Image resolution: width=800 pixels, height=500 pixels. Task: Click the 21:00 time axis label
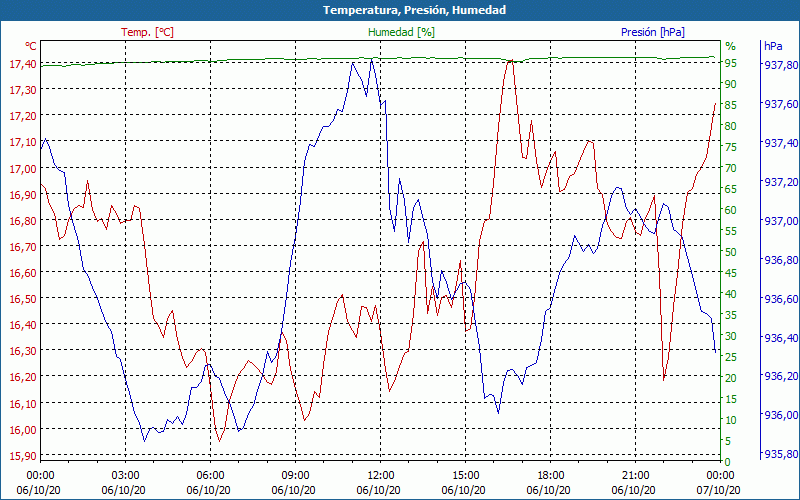pyautogui.click(x=635, y=476)
